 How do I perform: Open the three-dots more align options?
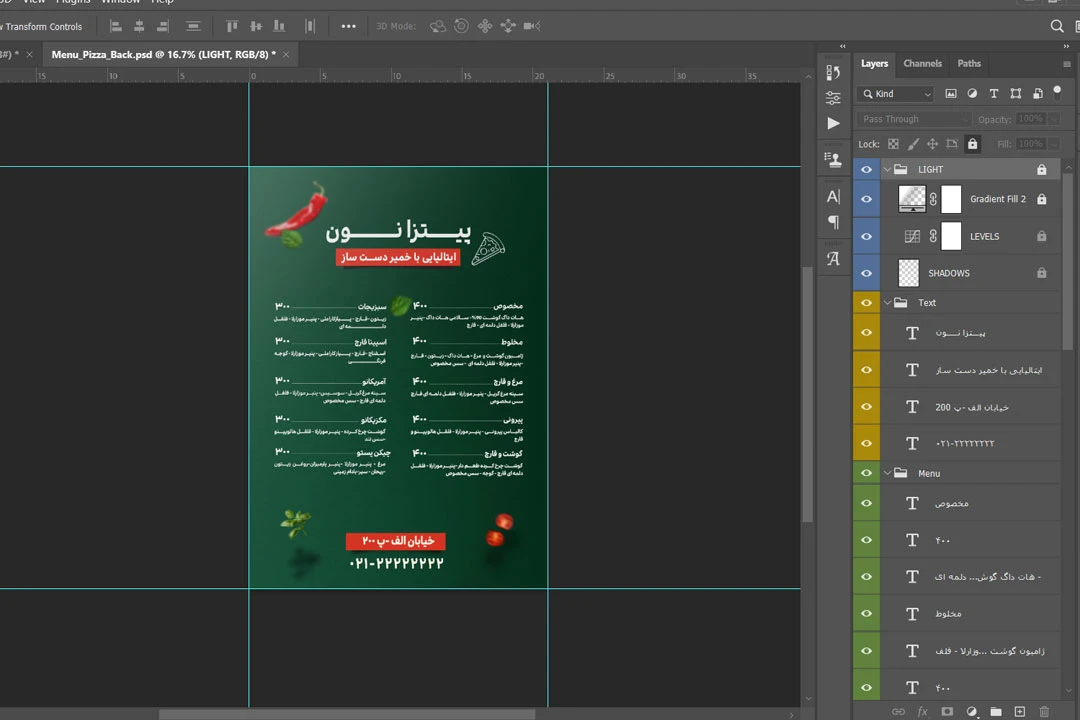point(349,26)
